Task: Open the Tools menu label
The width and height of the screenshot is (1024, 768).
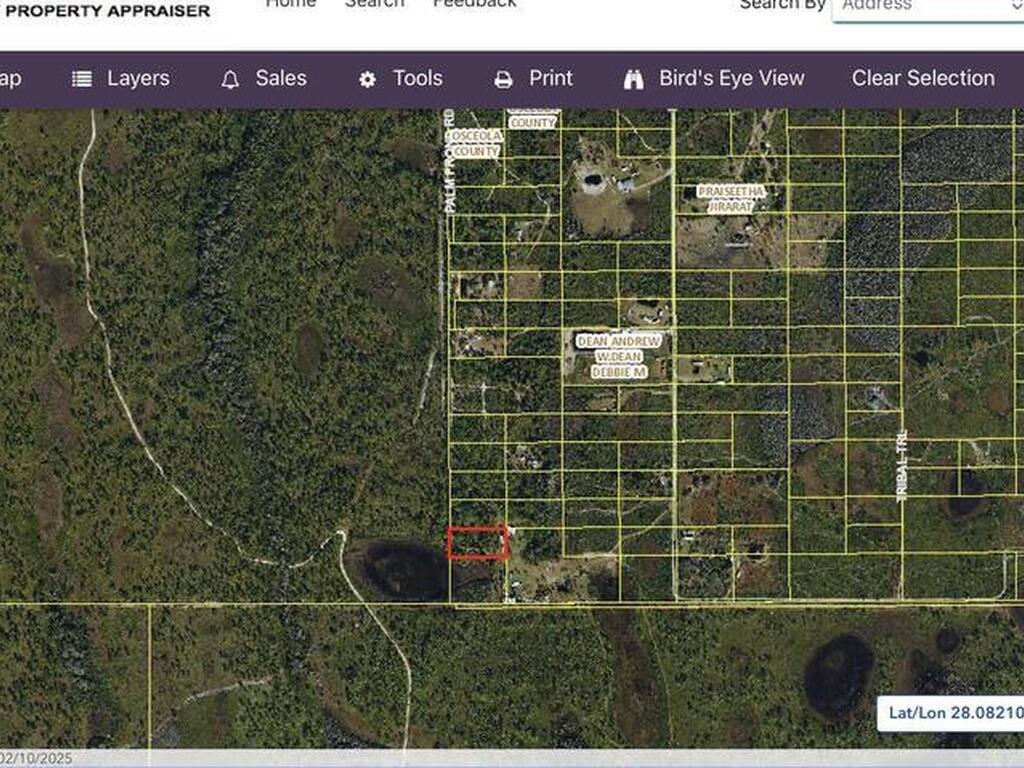Action: pos(417,78)
